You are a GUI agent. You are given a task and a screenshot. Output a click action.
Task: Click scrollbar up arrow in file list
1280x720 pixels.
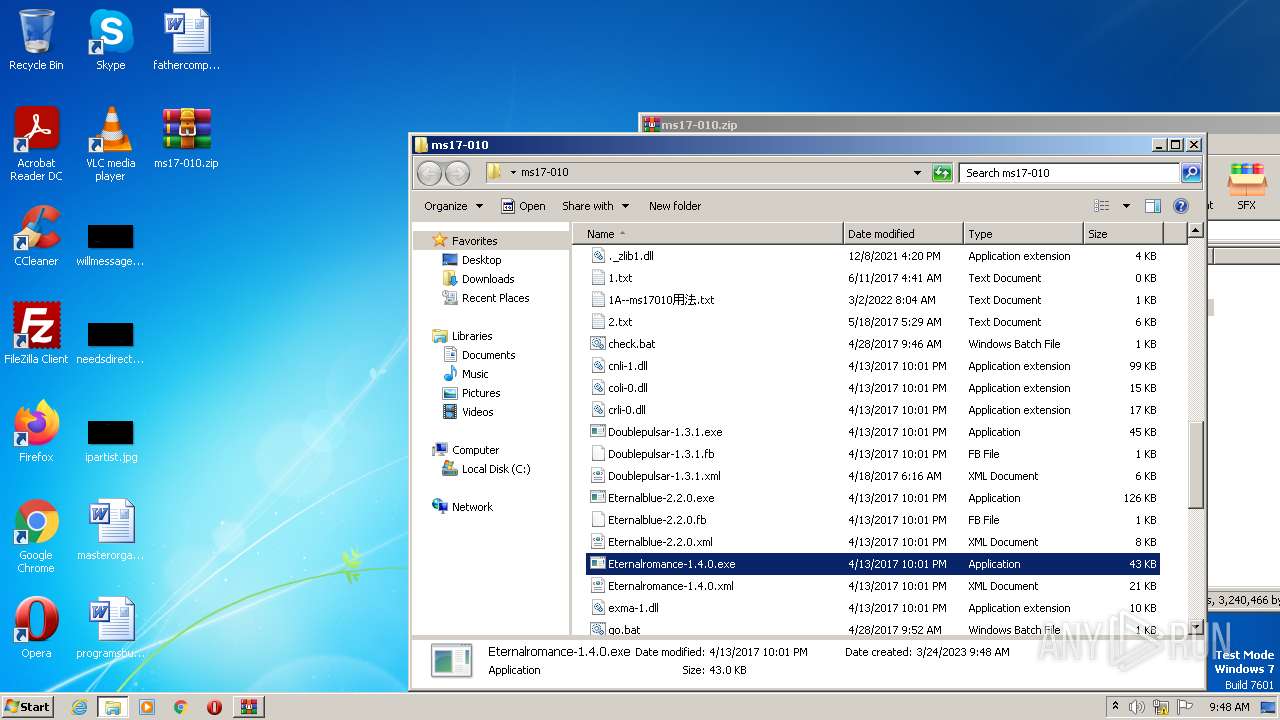point(1195,231)
